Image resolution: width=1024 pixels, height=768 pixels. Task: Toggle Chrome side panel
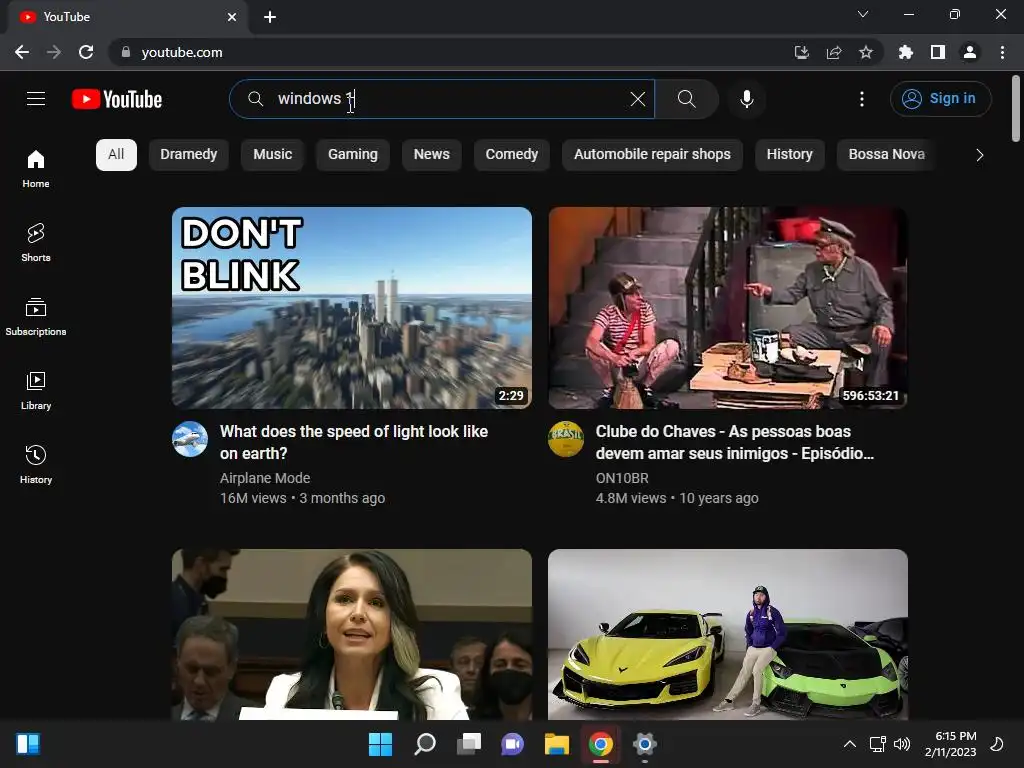(x=938, y=52)
